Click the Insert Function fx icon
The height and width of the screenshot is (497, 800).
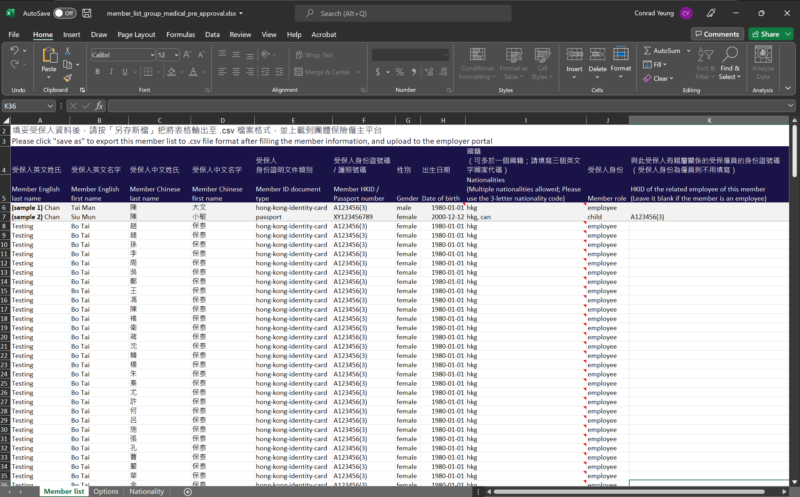click(x=98, y=105)
